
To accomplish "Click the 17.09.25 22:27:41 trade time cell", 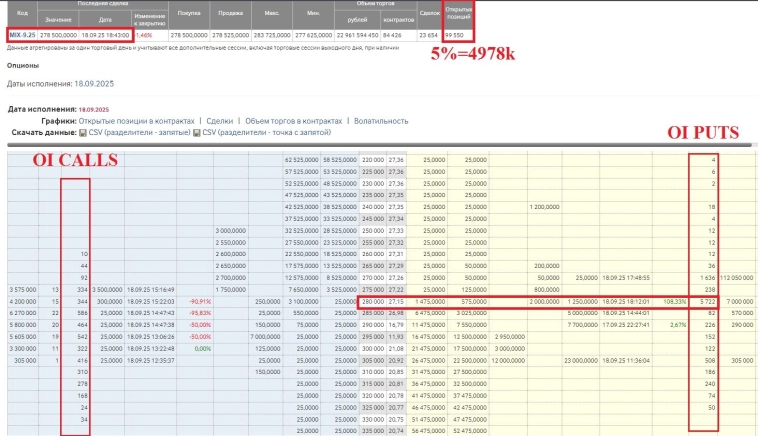I will click(x=626, y=325).
